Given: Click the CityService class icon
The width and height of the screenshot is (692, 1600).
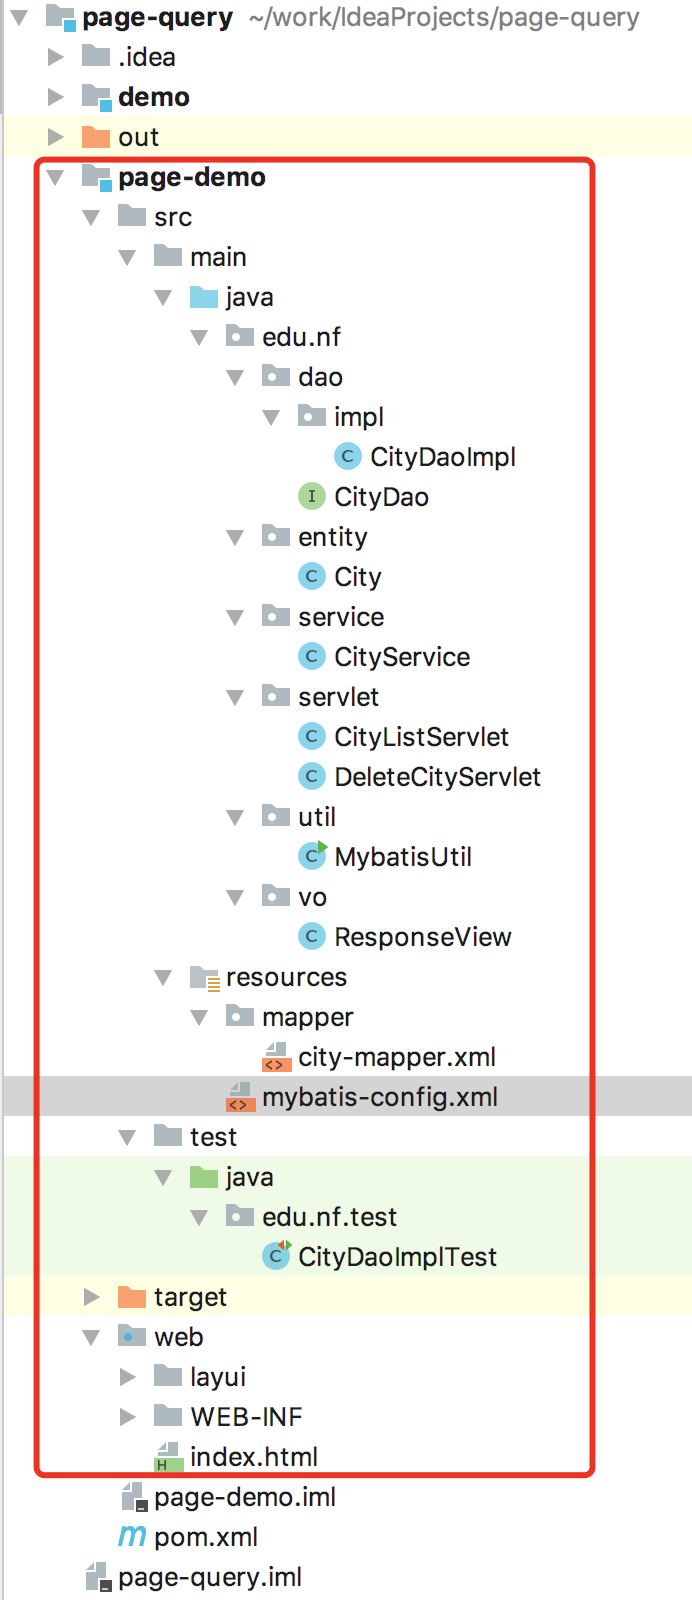Looking at the screenshot, I should (311, 657).
